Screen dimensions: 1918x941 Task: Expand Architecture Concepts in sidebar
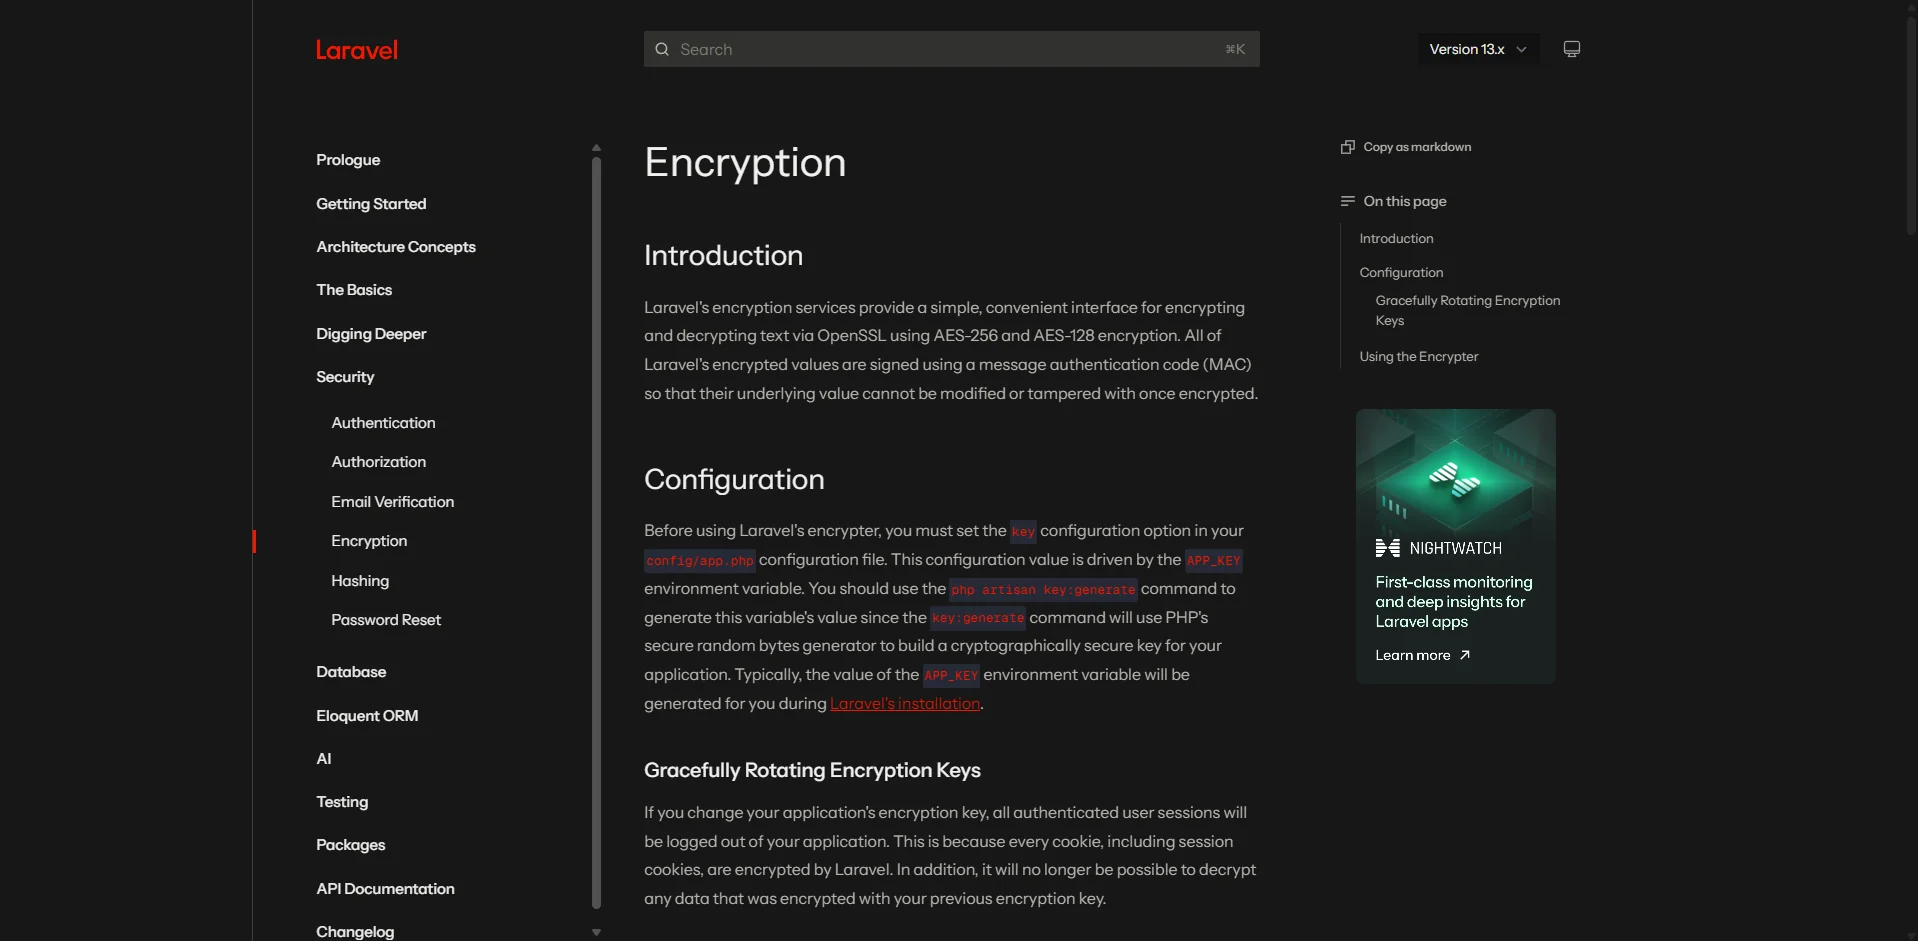[396, 247]
